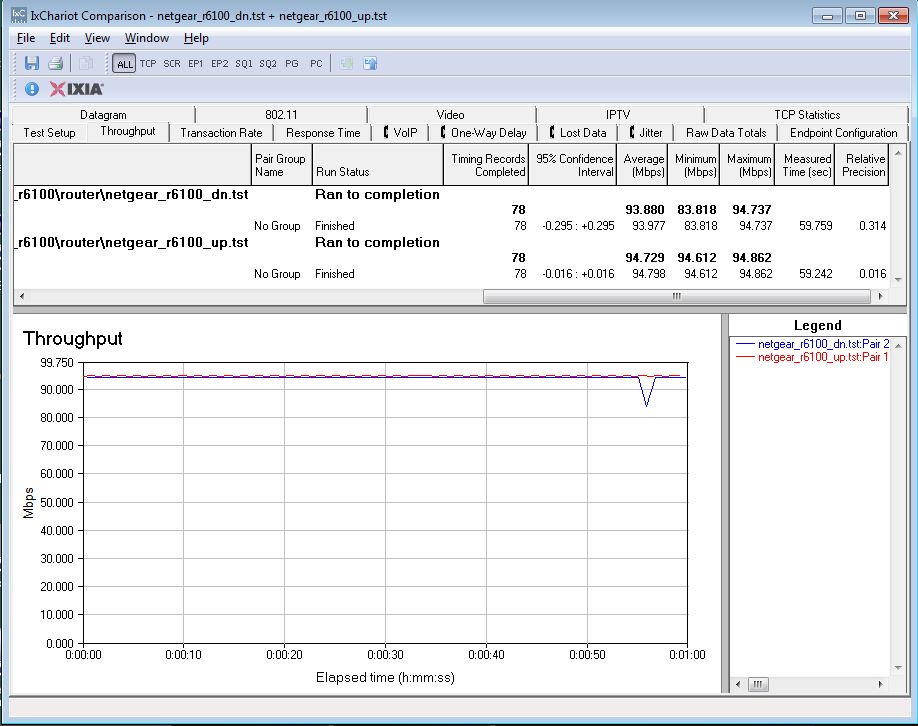This screenshot has height=726, width=918.
Task: Switch to the 802.11 tab
Action: click(281, 115)
